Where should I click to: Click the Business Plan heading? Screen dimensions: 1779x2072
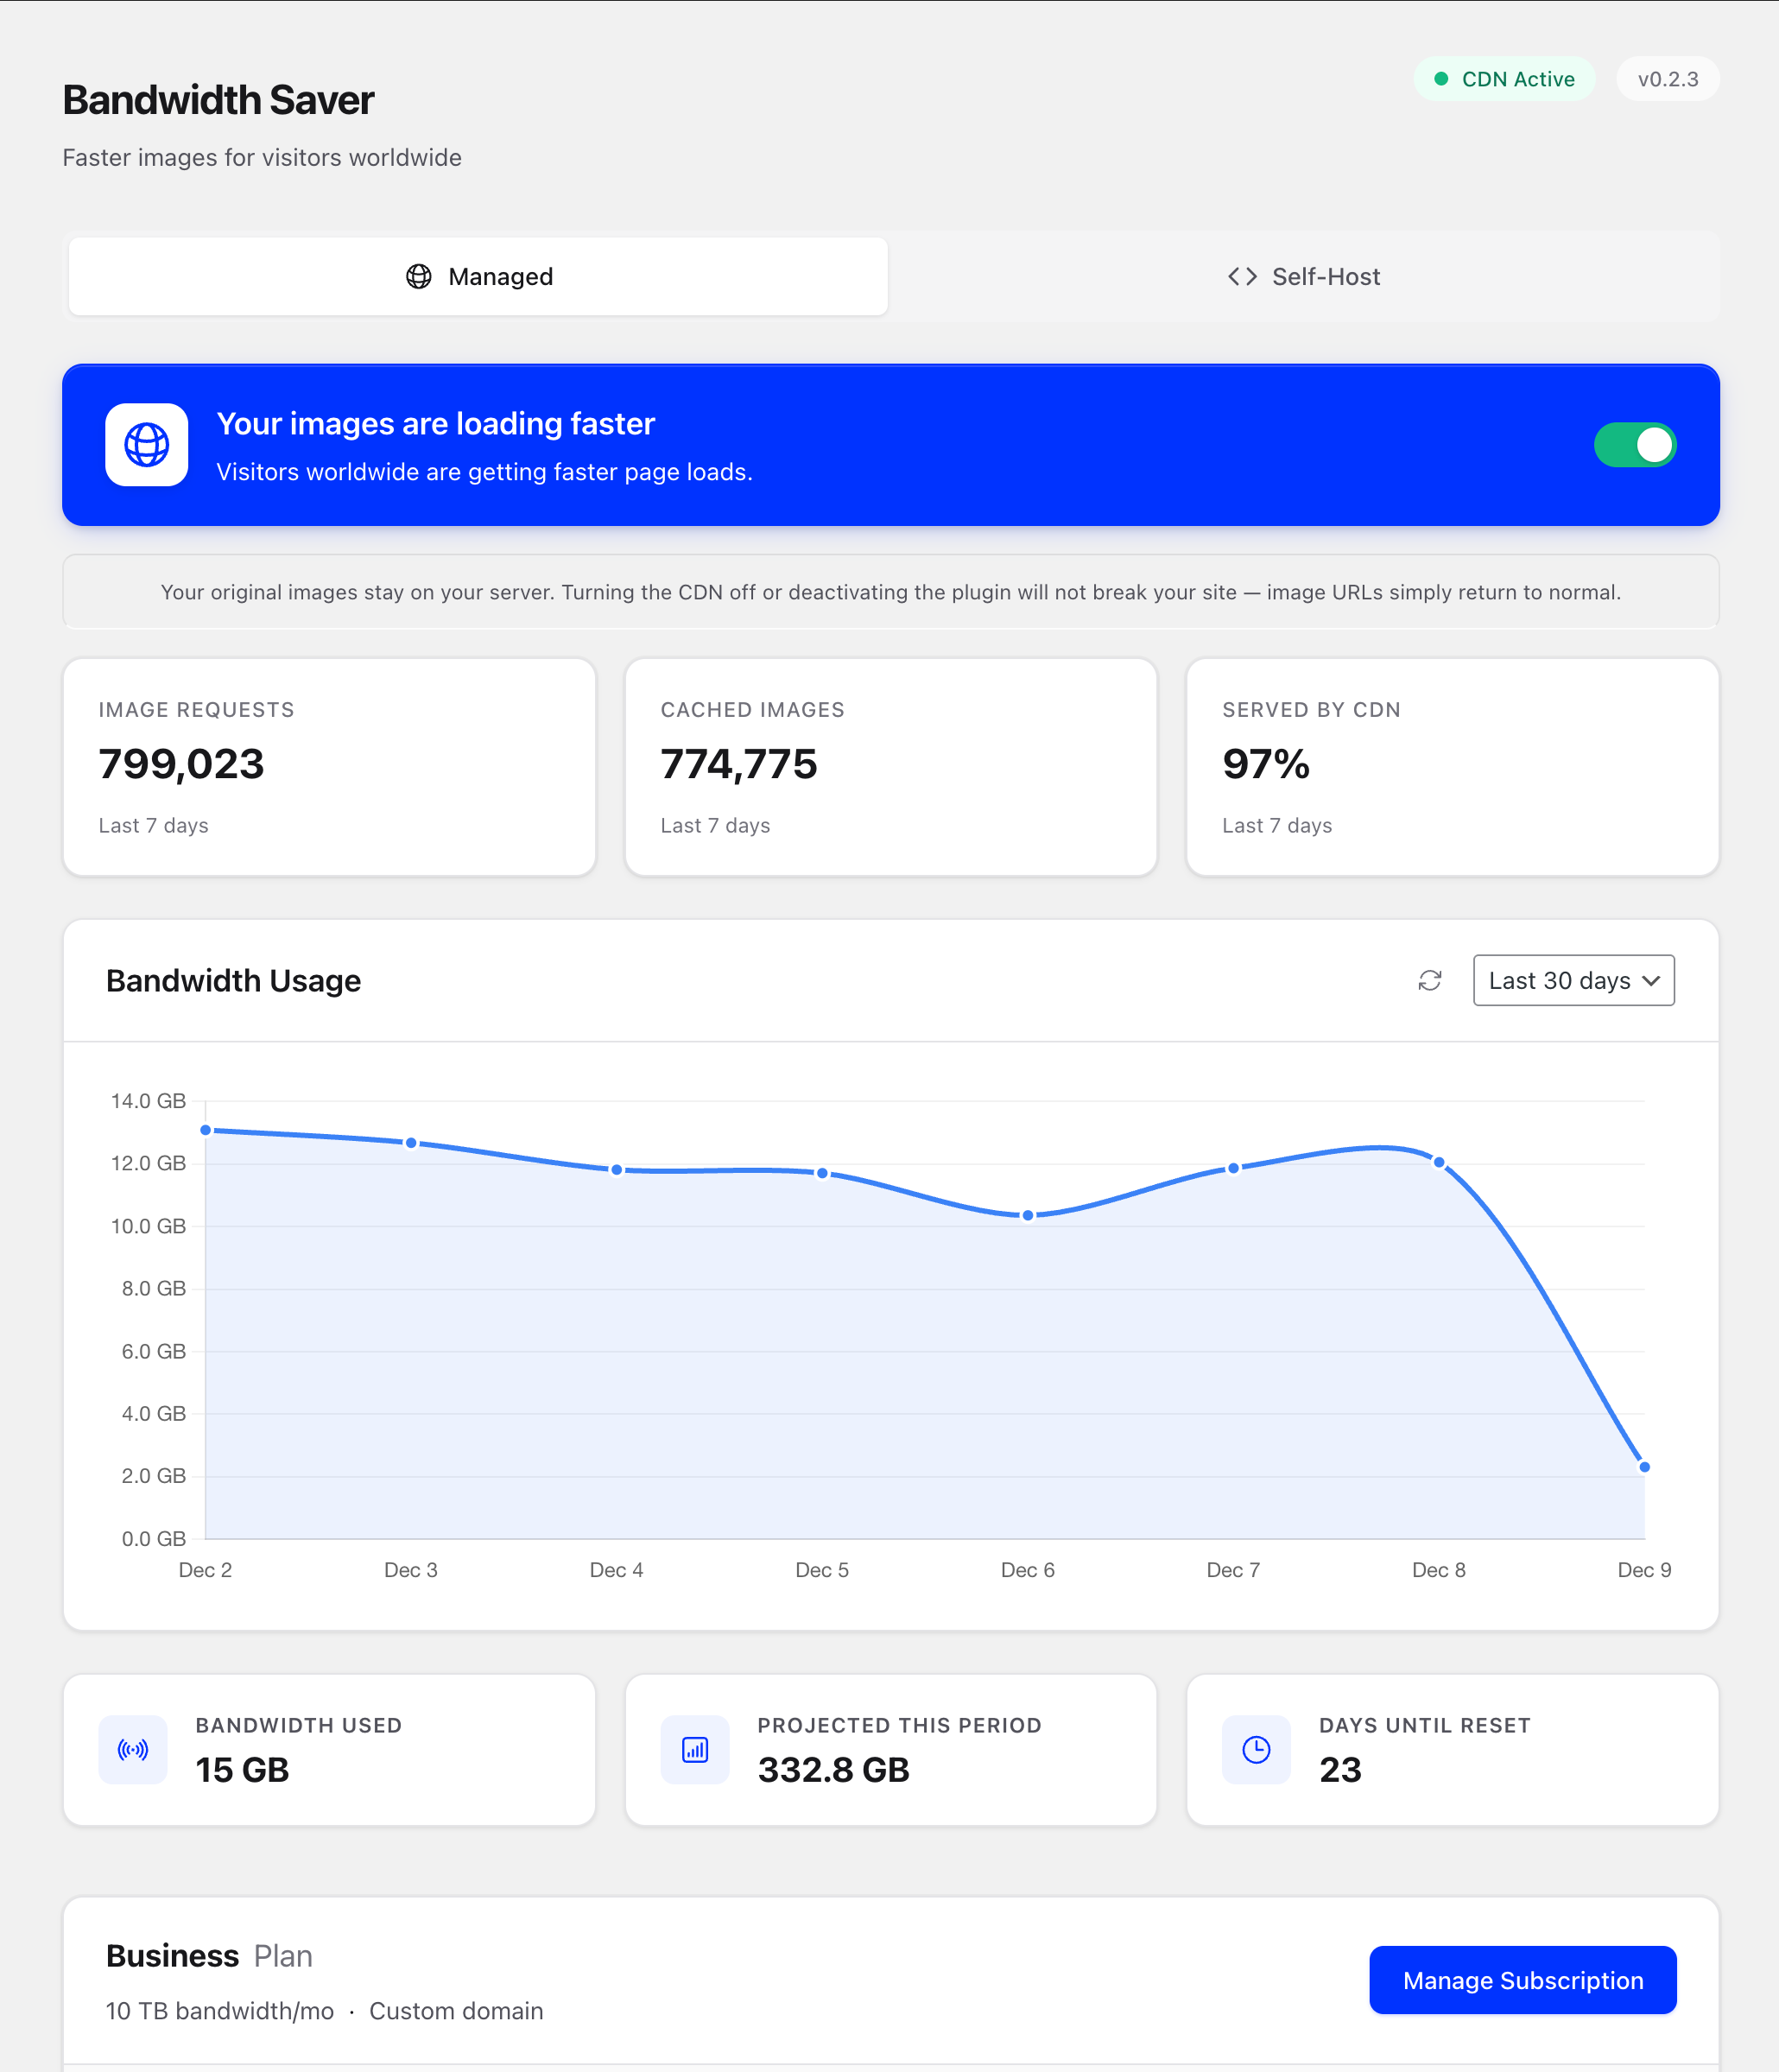(209, 1955)
